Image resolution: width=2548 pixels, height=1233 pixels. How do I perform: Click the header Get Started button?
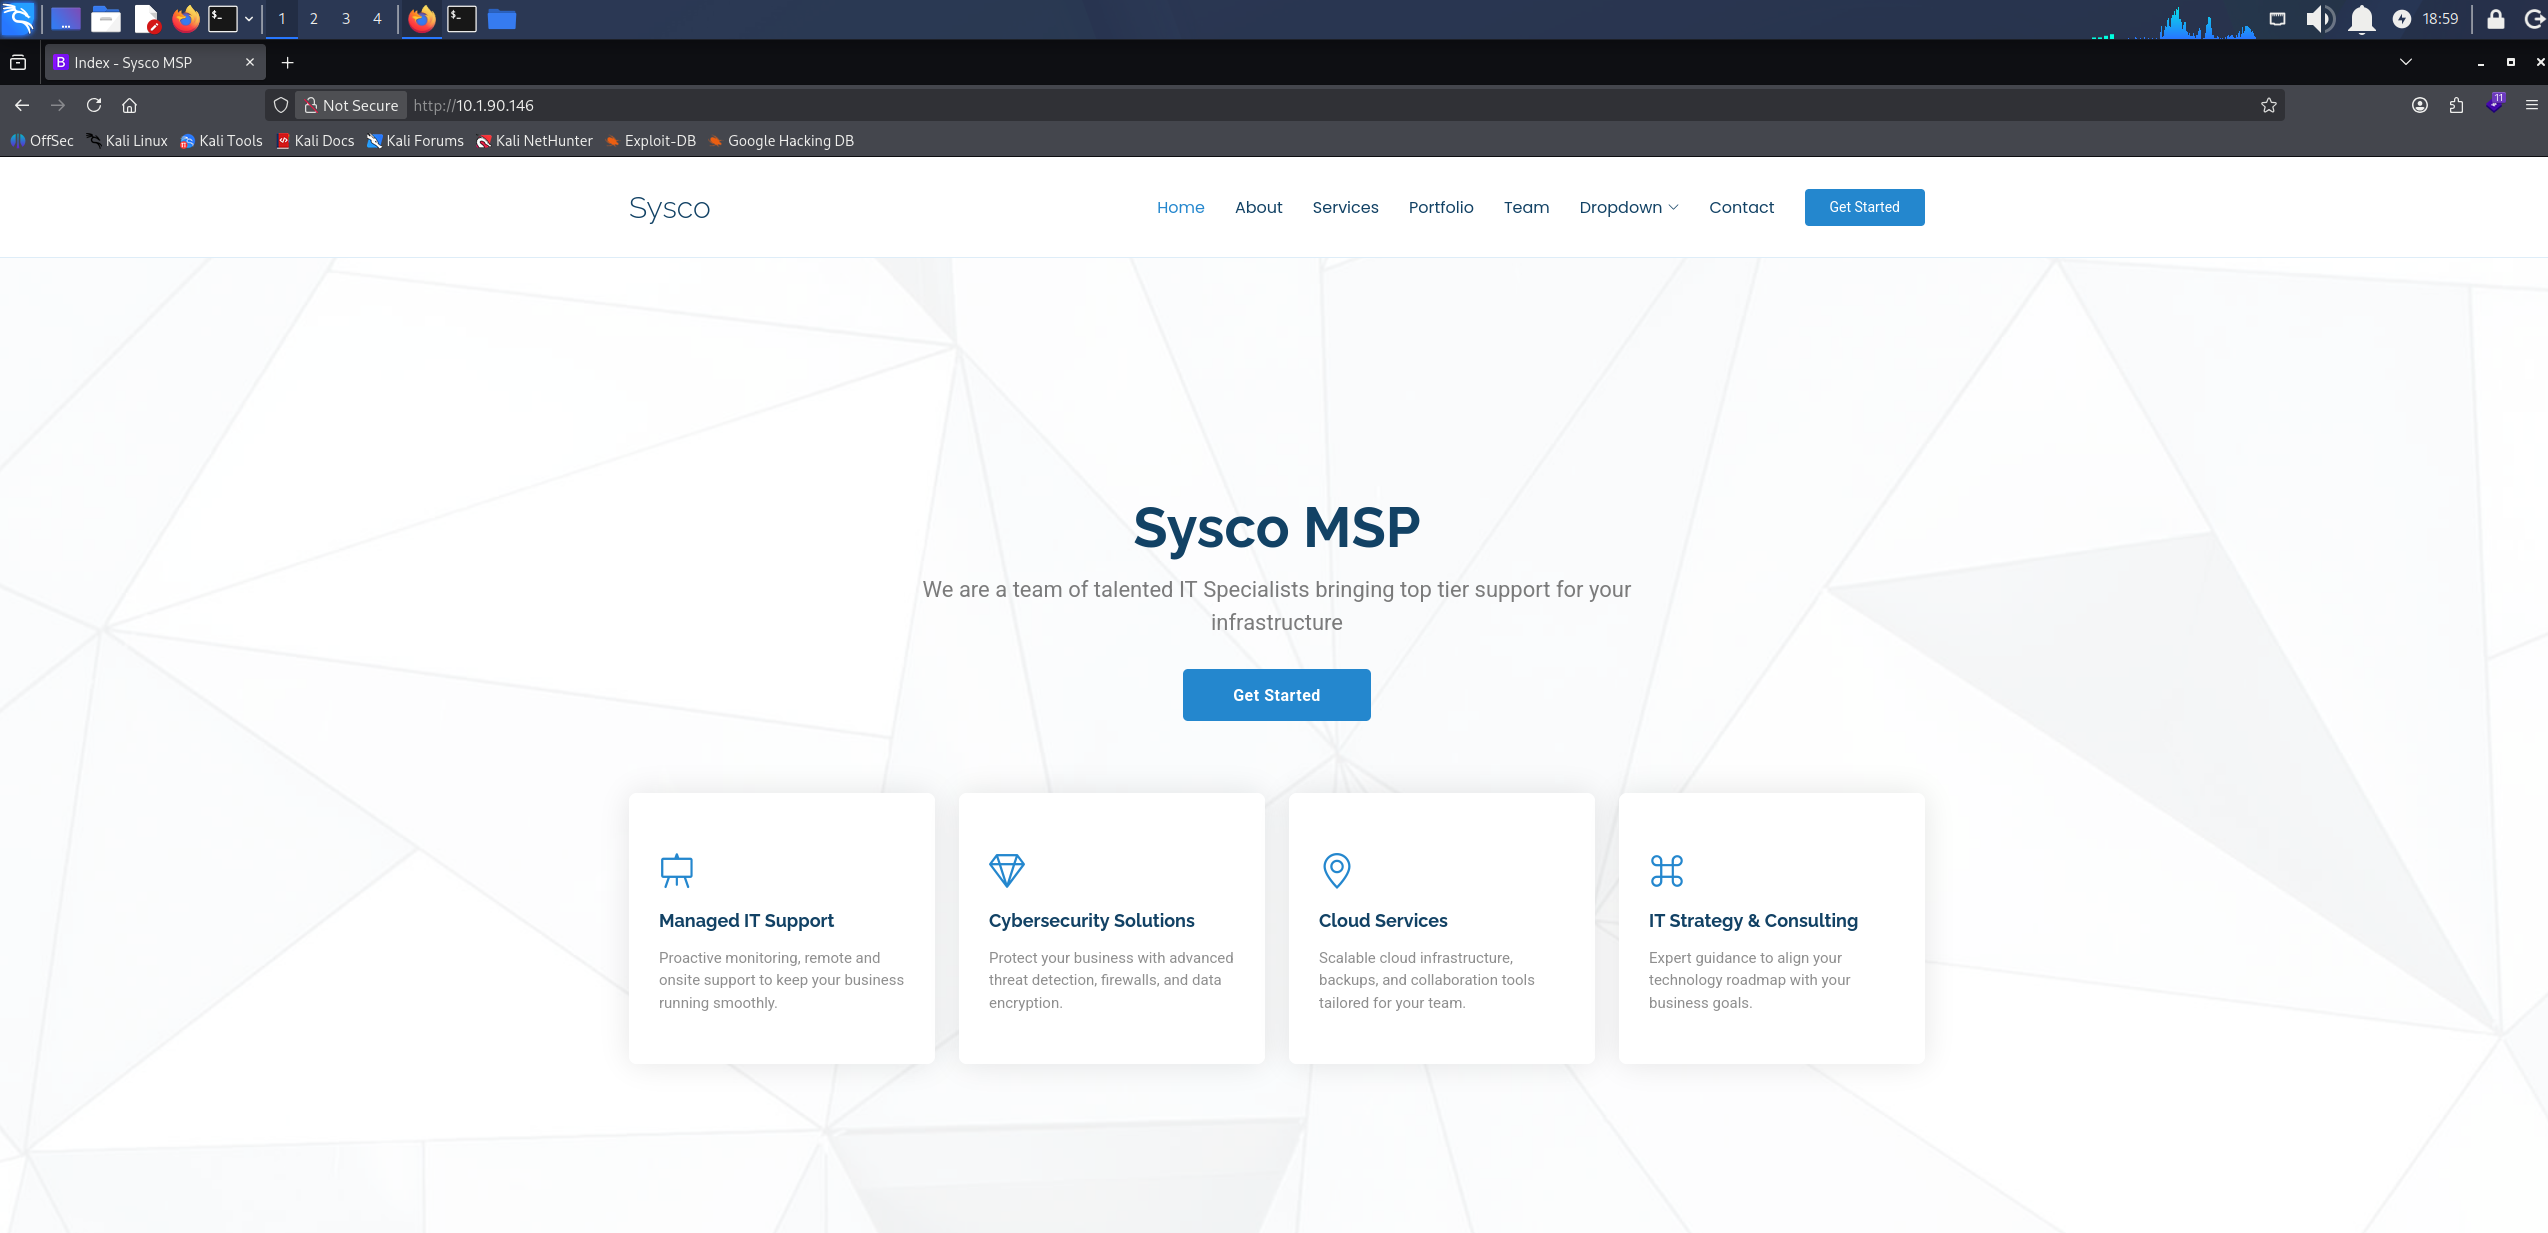(1864, 207)
